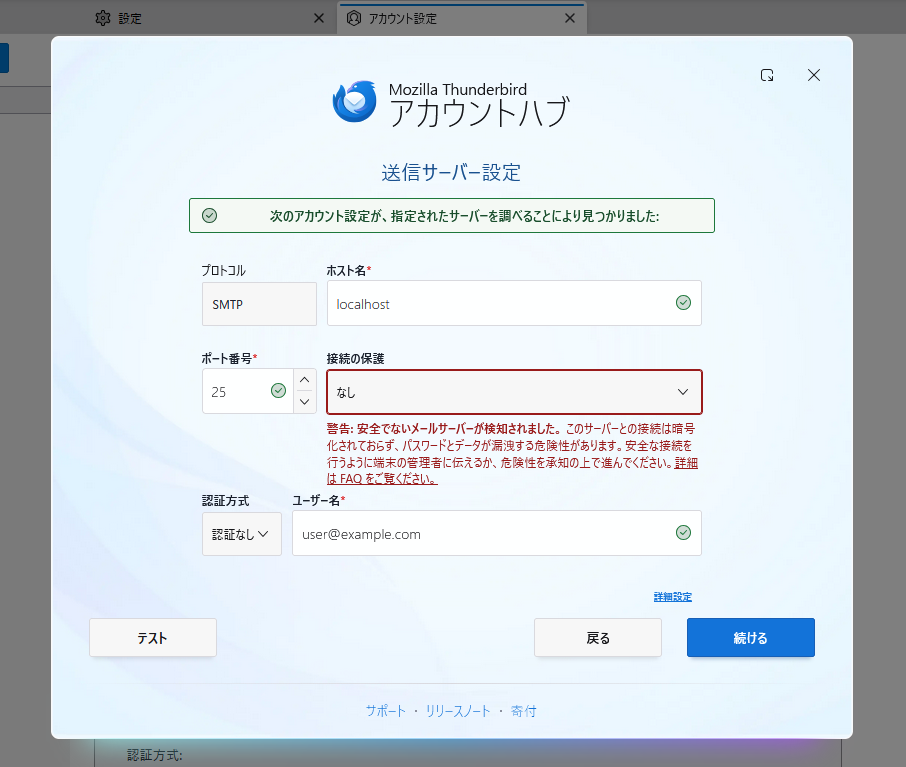
Task: Close the アカウント設定 tab
Action: (570, 18)
